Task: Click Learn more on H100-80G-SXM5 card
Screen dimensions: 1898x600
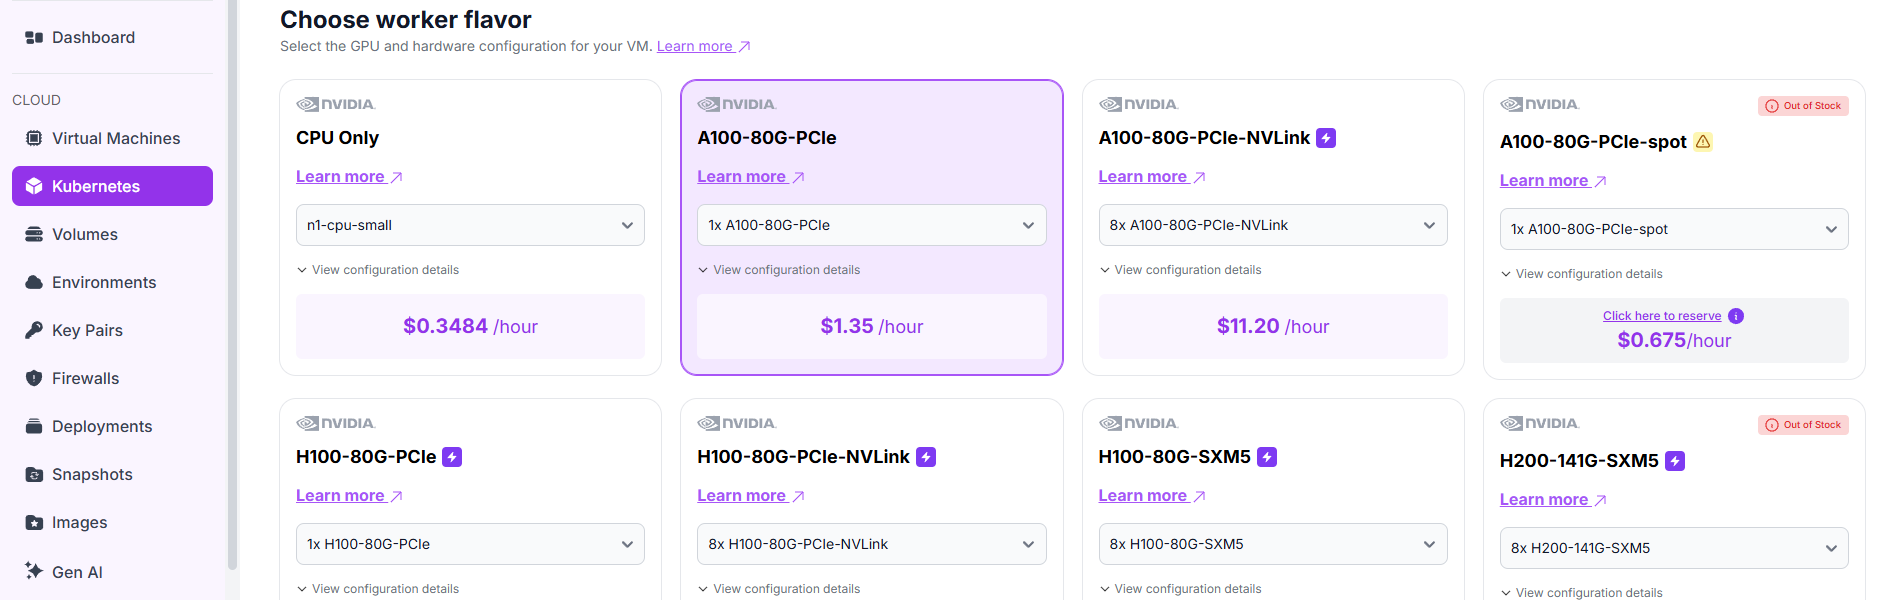Action: (1152, 496)
